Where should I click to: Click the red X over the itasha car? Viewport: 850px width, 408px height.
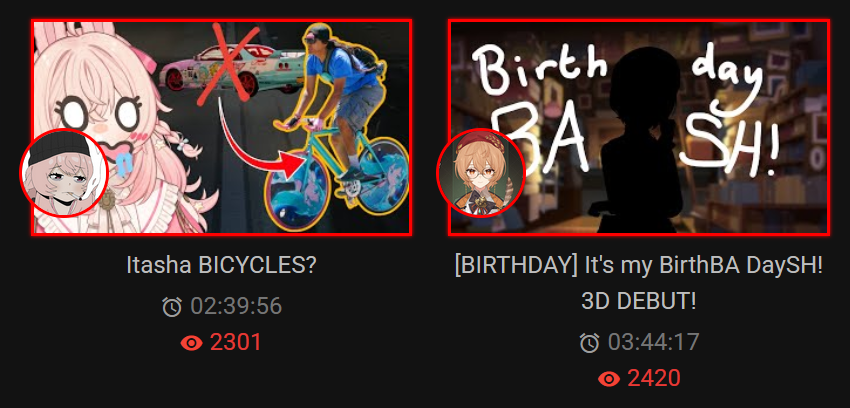tap(225, 63)
